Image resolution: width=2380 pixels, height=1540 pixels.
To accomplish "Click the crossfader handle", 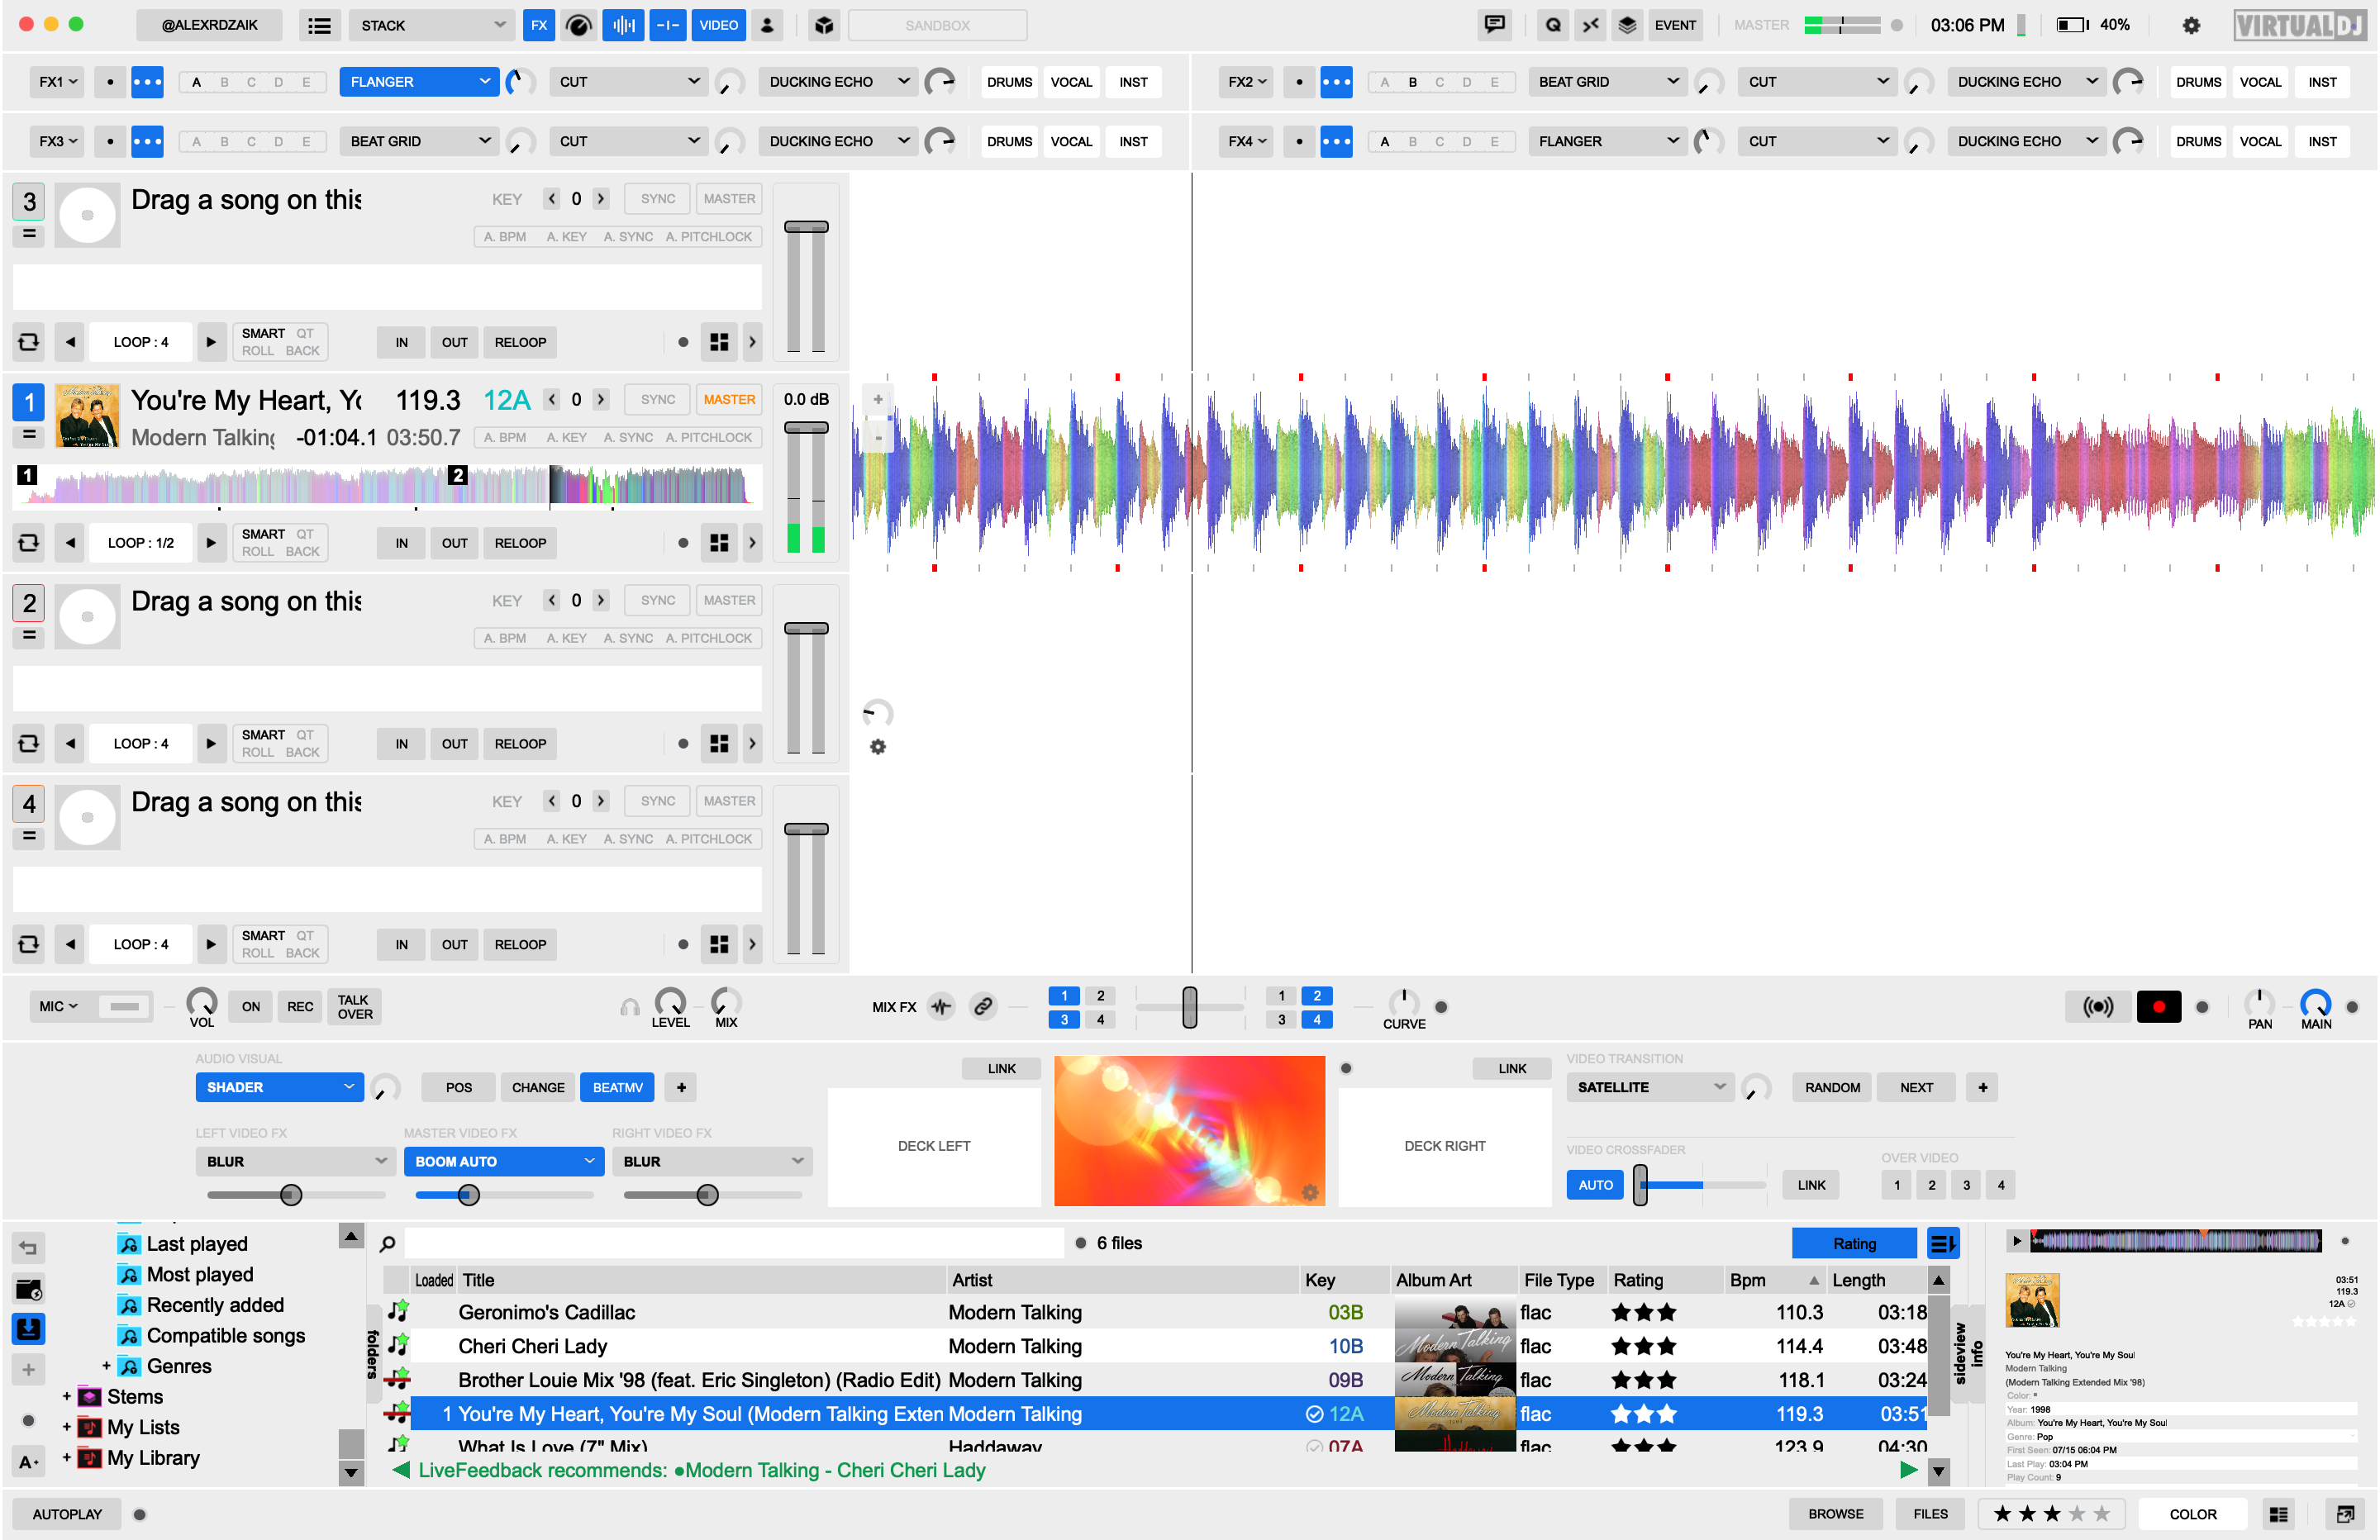I will coord(1189,1007).
